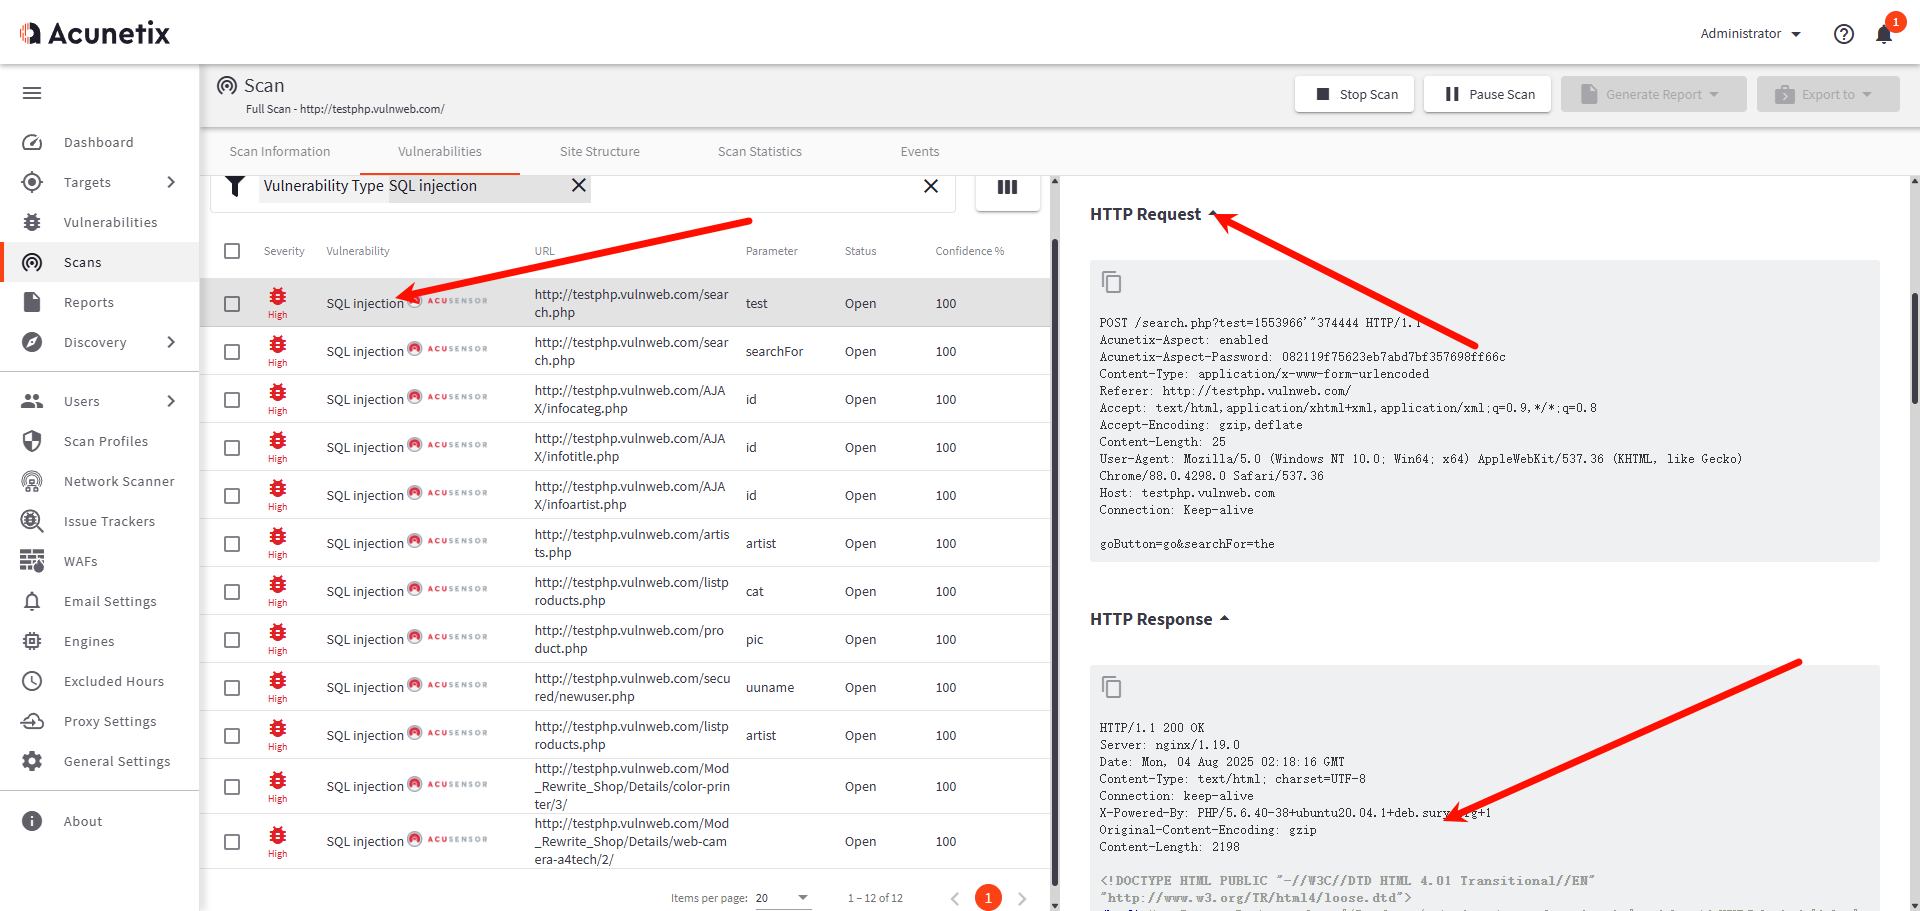Switch to the Site Structure tab
This screenshot has width=1920, height=911.
tap(599, 152)
